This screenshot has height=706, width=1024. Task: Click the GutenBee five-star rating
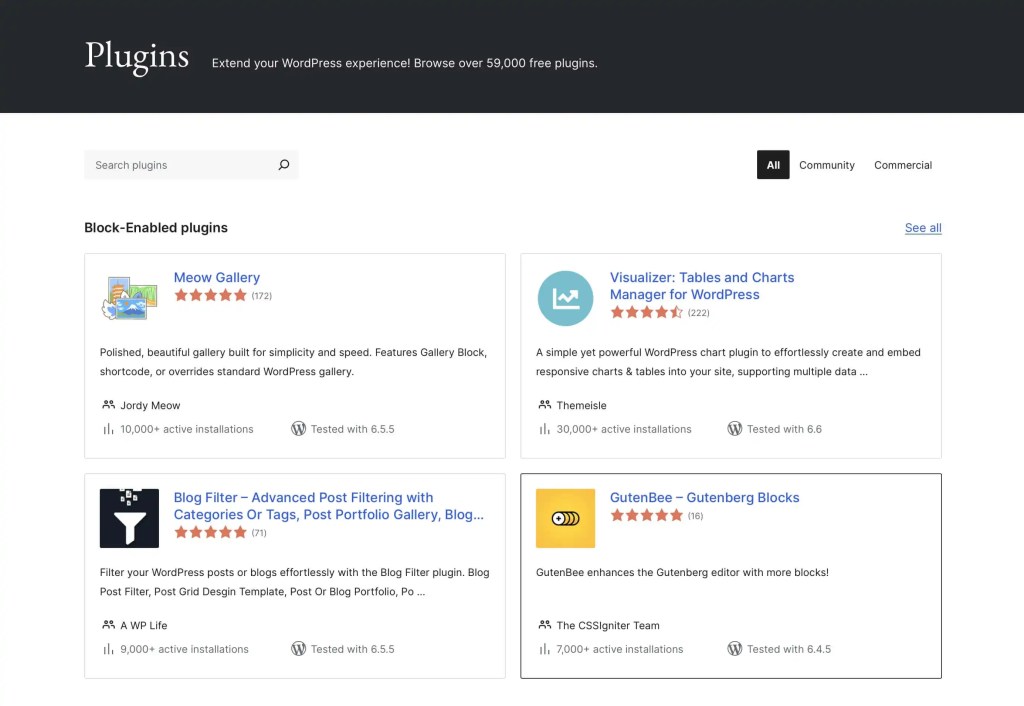(x=646, y=516)
